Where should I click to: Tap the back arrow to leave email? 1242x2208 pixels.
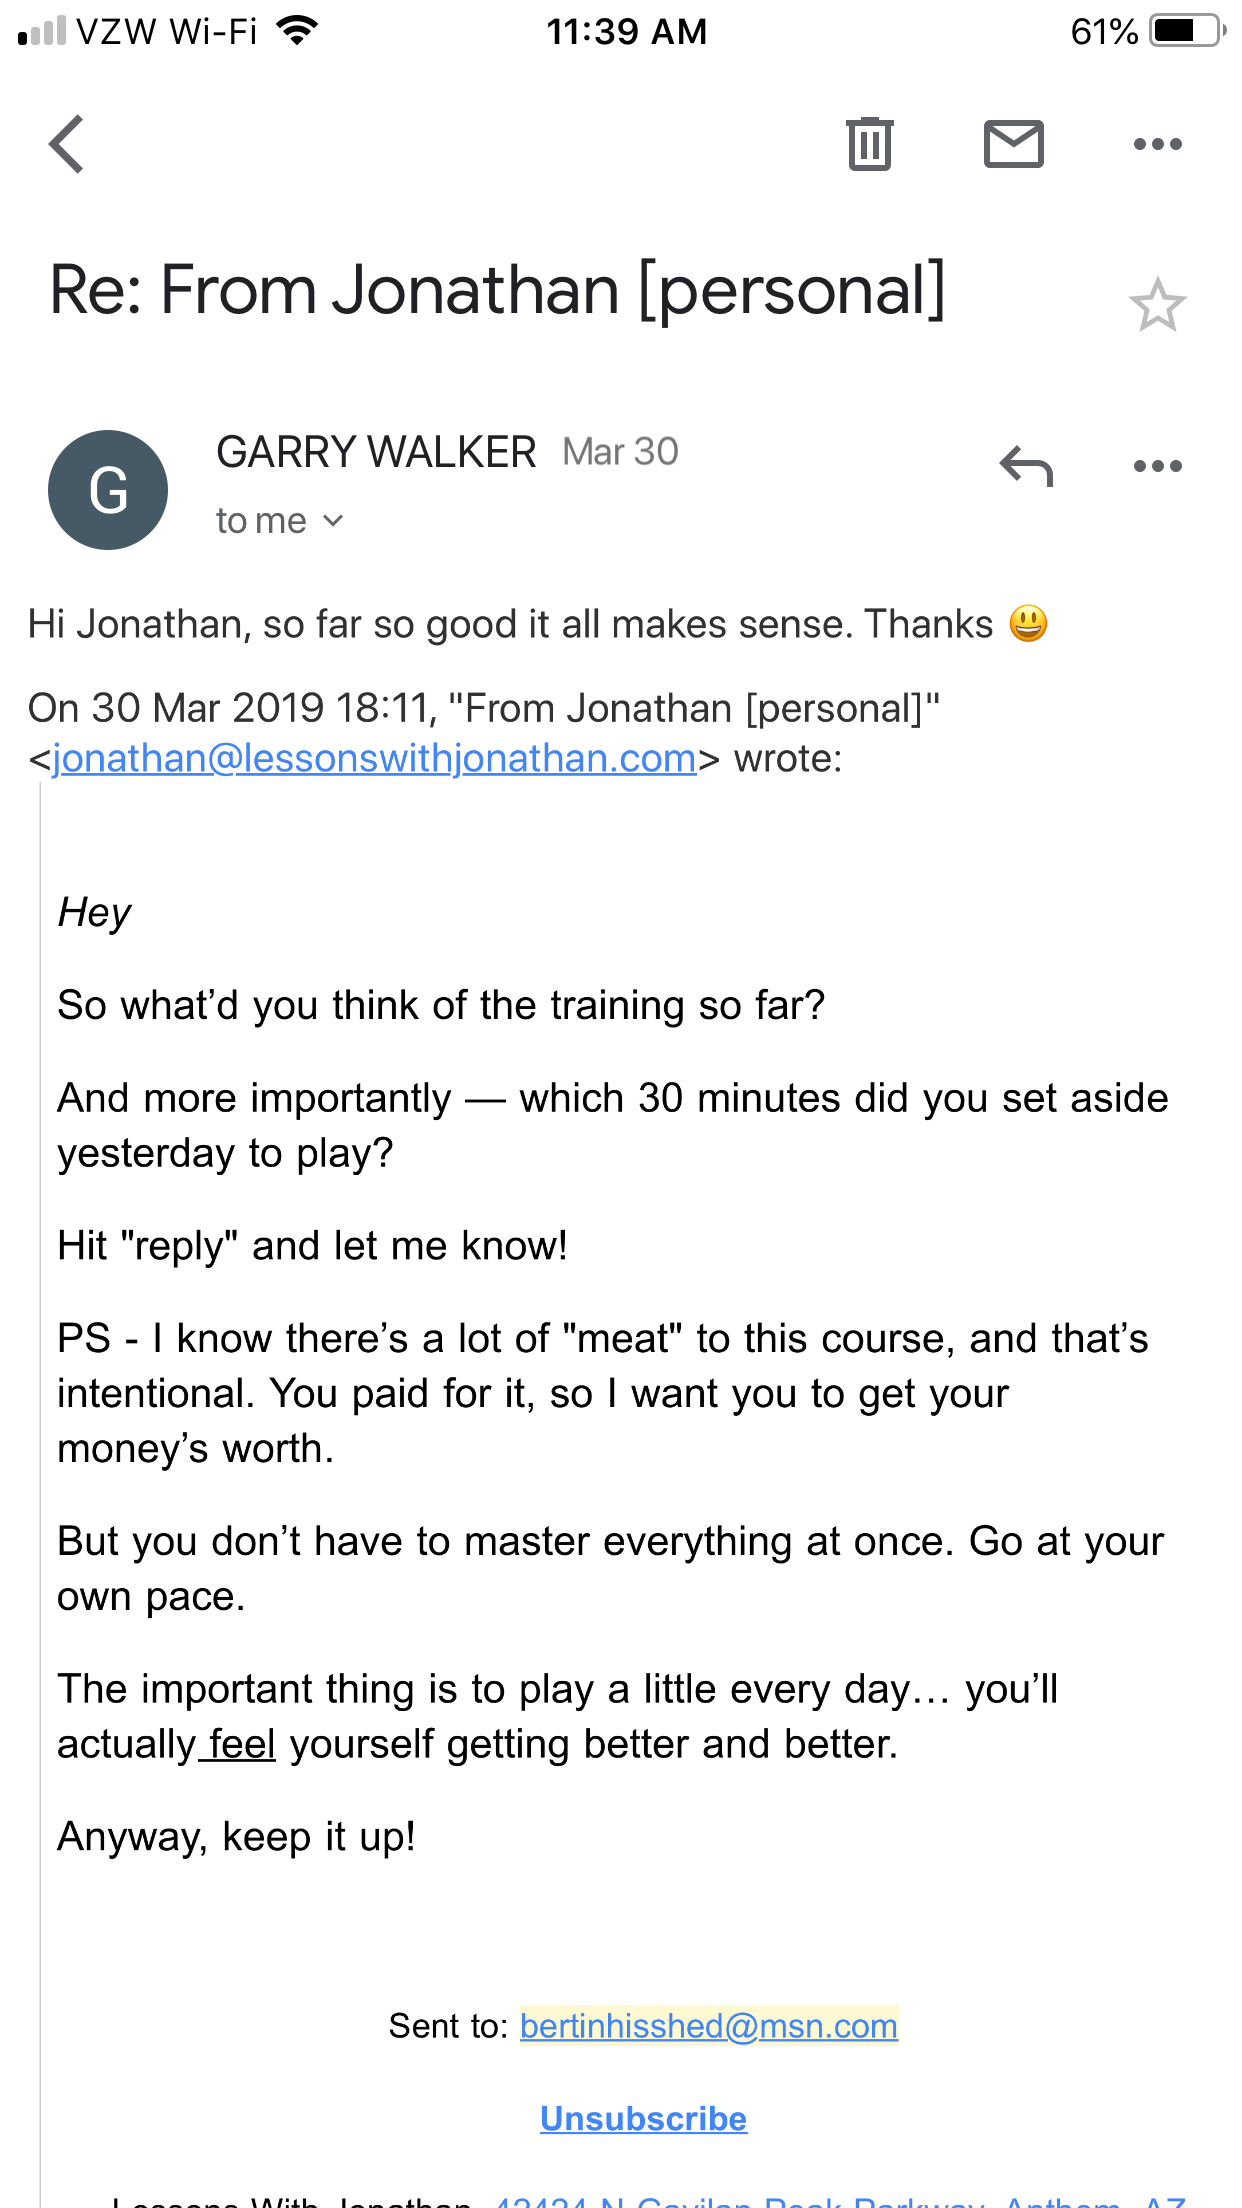(x=67, y=145)
